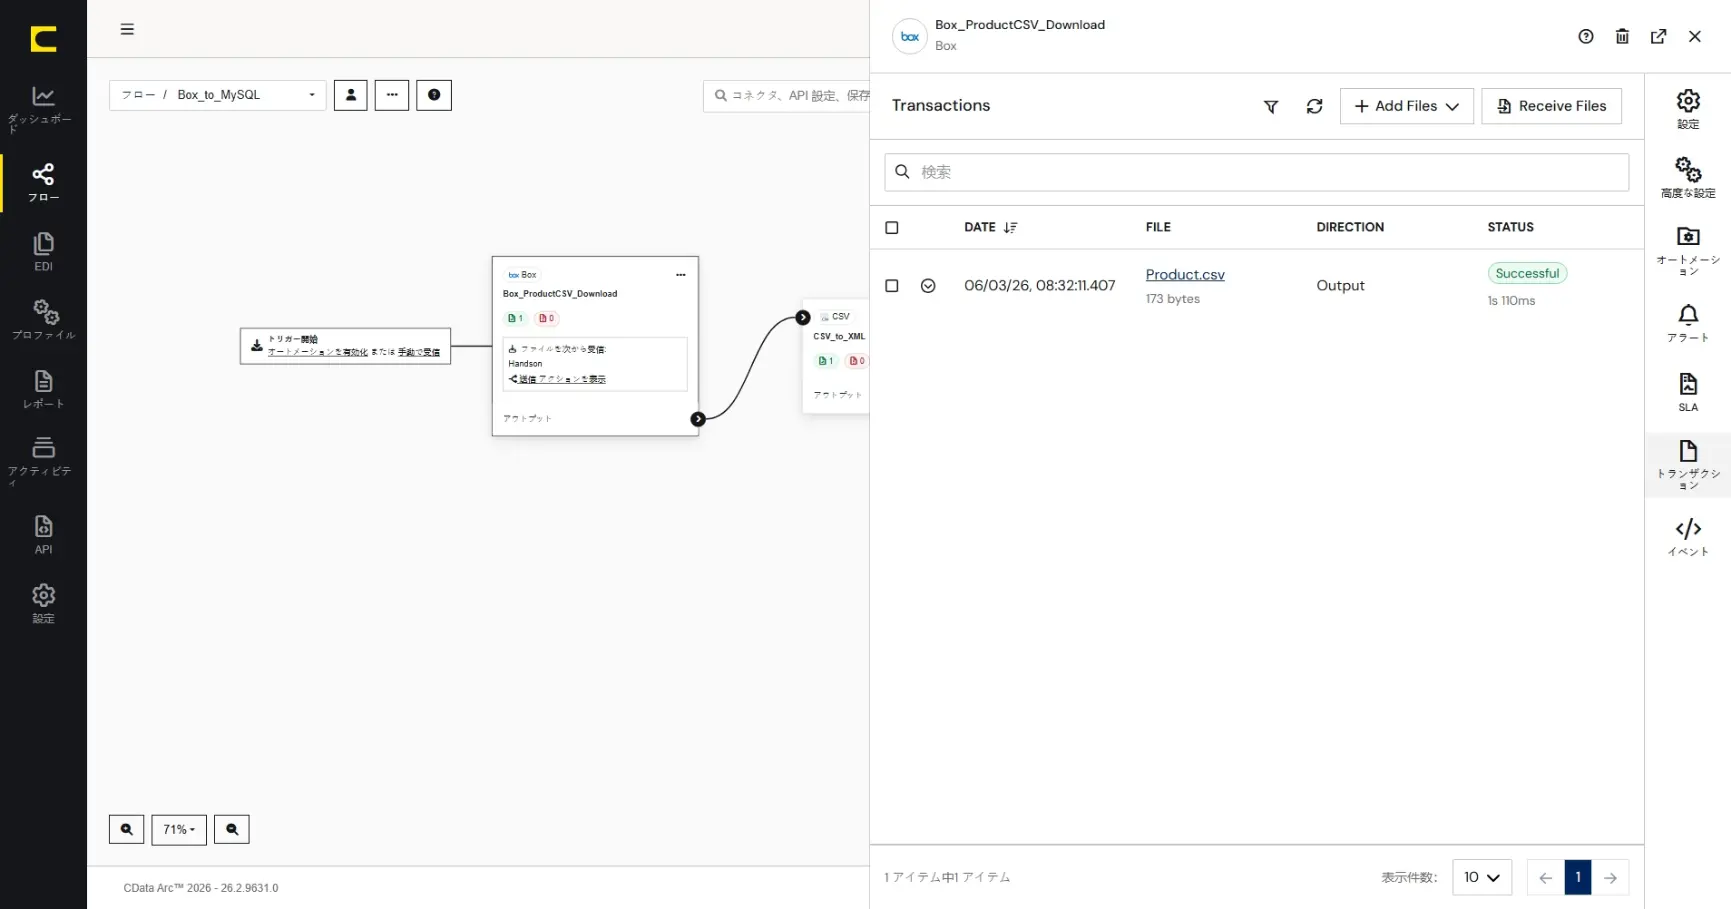Open the Product.csv file link

point(1185,274)
